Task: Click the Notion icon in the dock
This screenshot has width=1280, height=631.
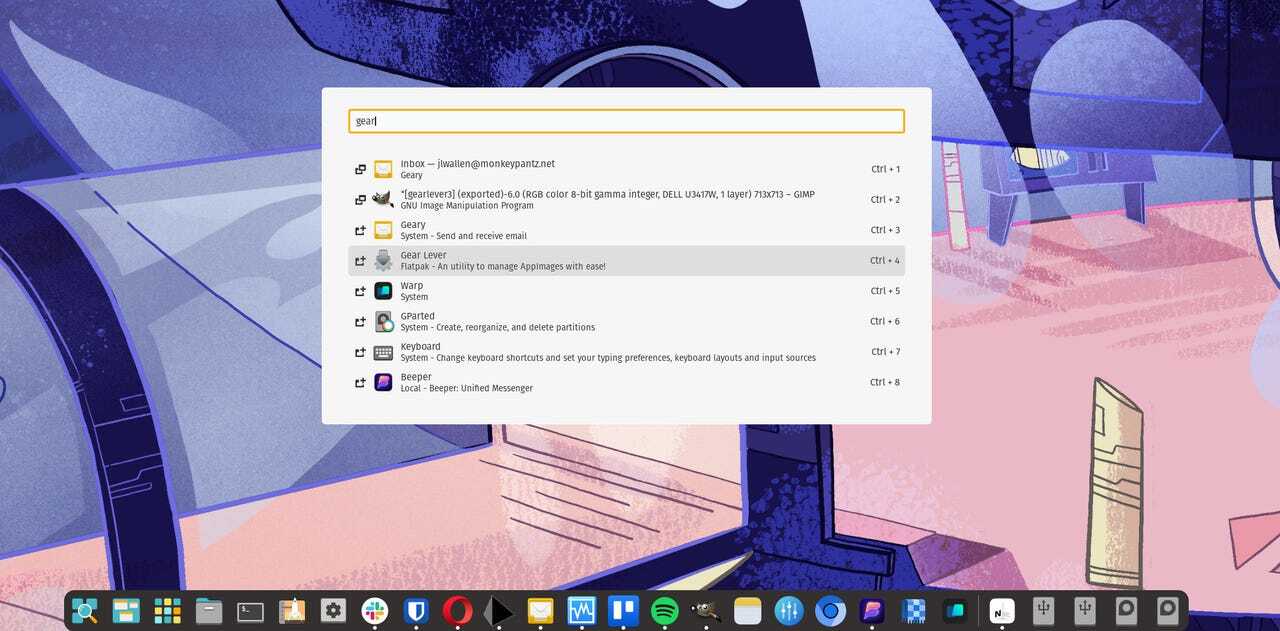Action: 1001,610
